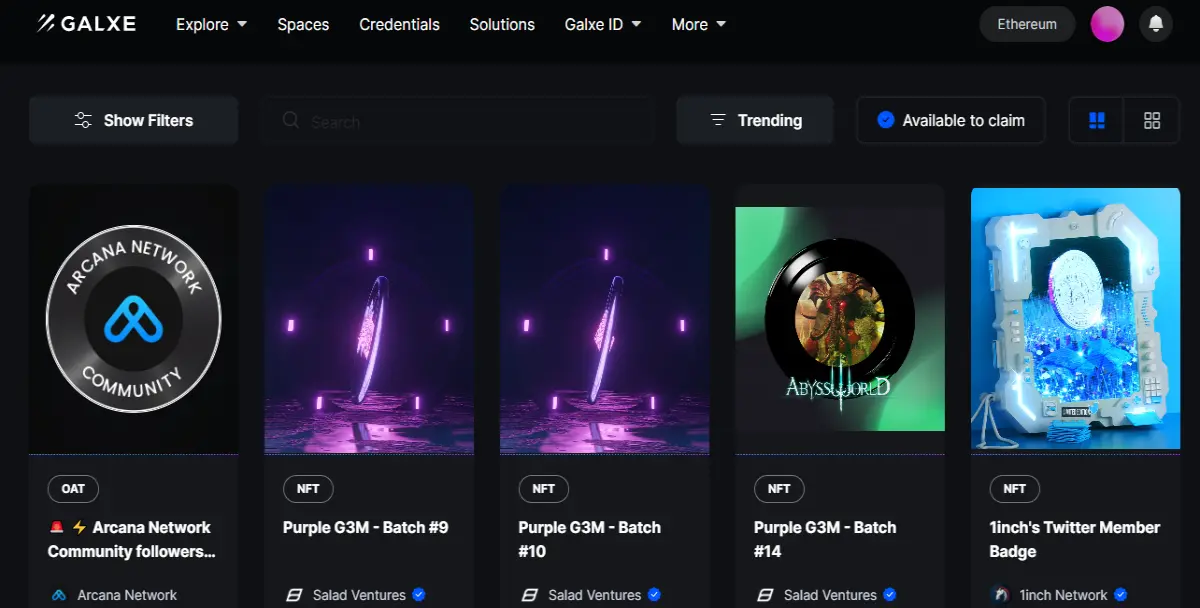Click the 1inch Network logo icon
The height and width of the screenshot is (608, 1200).
[x=1000, y=595]
